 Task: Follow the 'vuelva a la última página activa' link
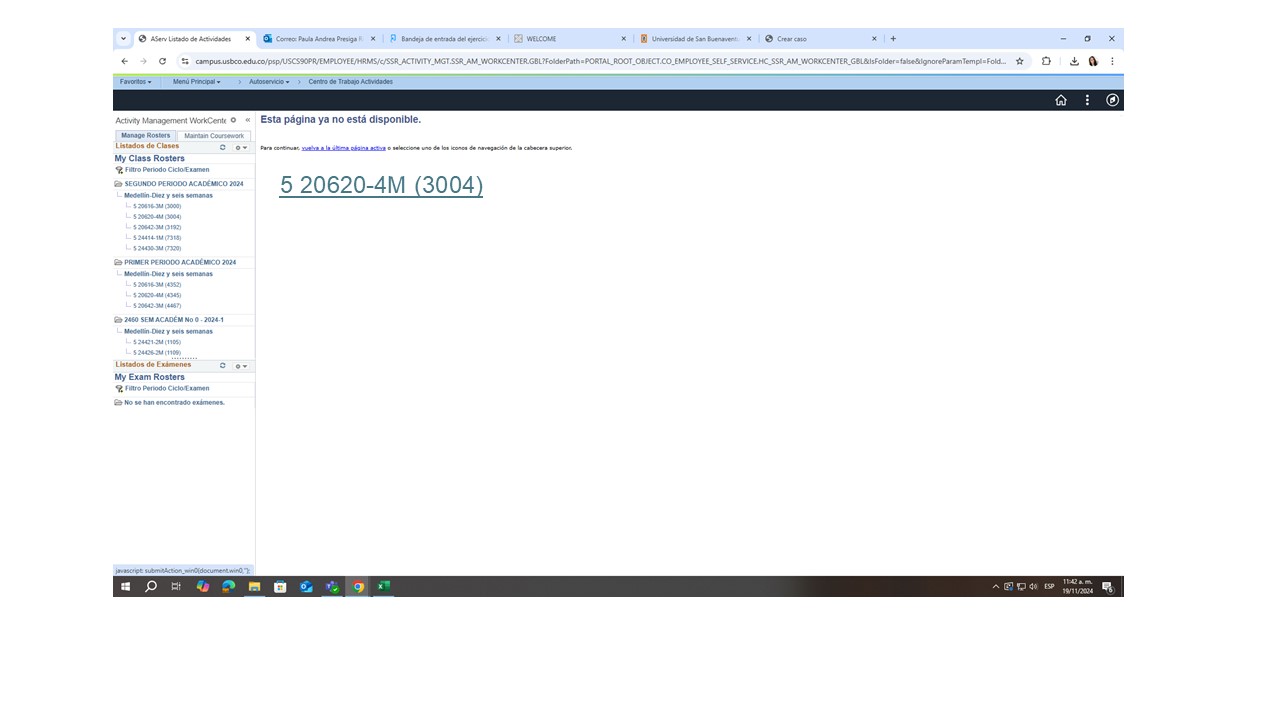click(x=343, y=148)
